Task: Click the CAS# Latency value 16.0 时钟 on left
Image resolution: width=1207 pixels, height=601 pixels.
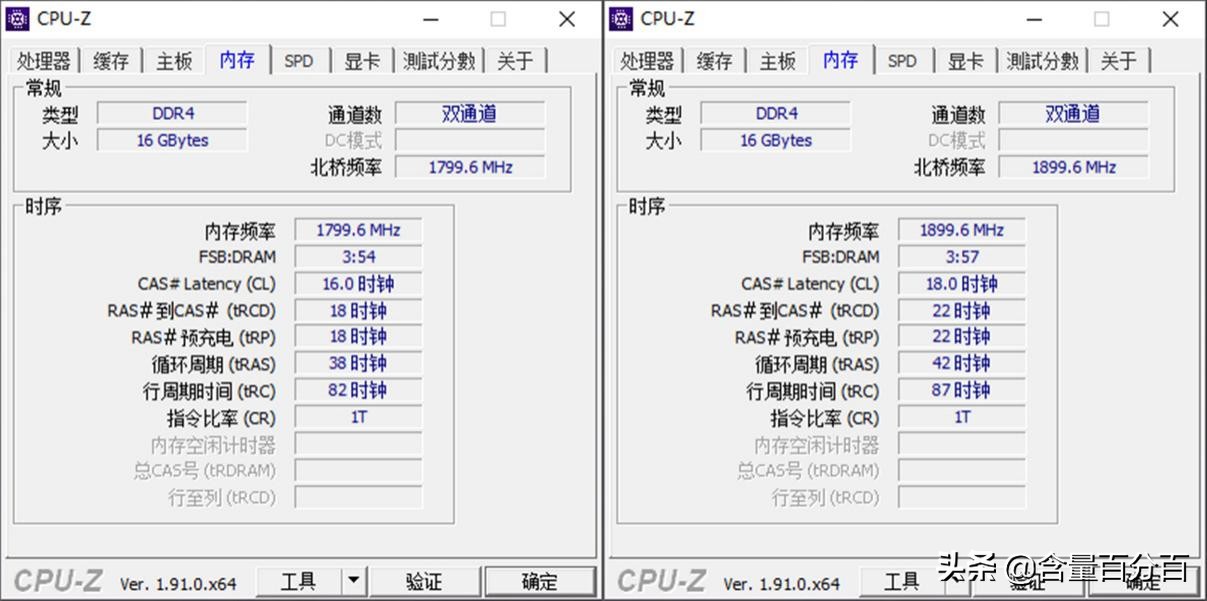Action: tap(357, 283)
